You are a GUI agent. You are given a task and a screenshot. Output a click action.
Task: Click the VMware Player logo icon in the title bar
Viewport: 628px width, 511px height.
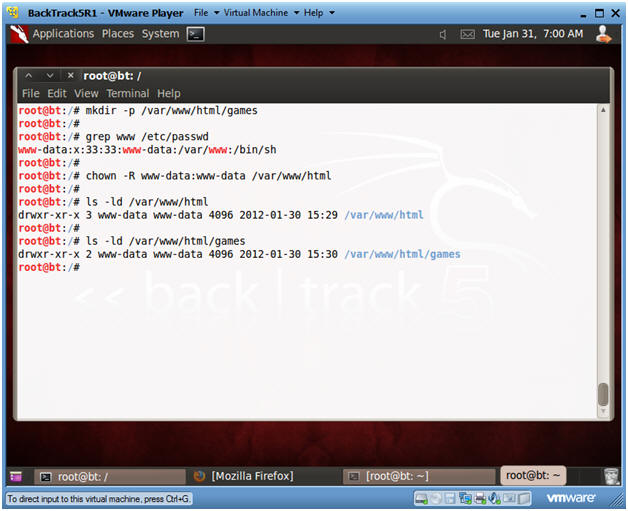click(x=13, y=12)
